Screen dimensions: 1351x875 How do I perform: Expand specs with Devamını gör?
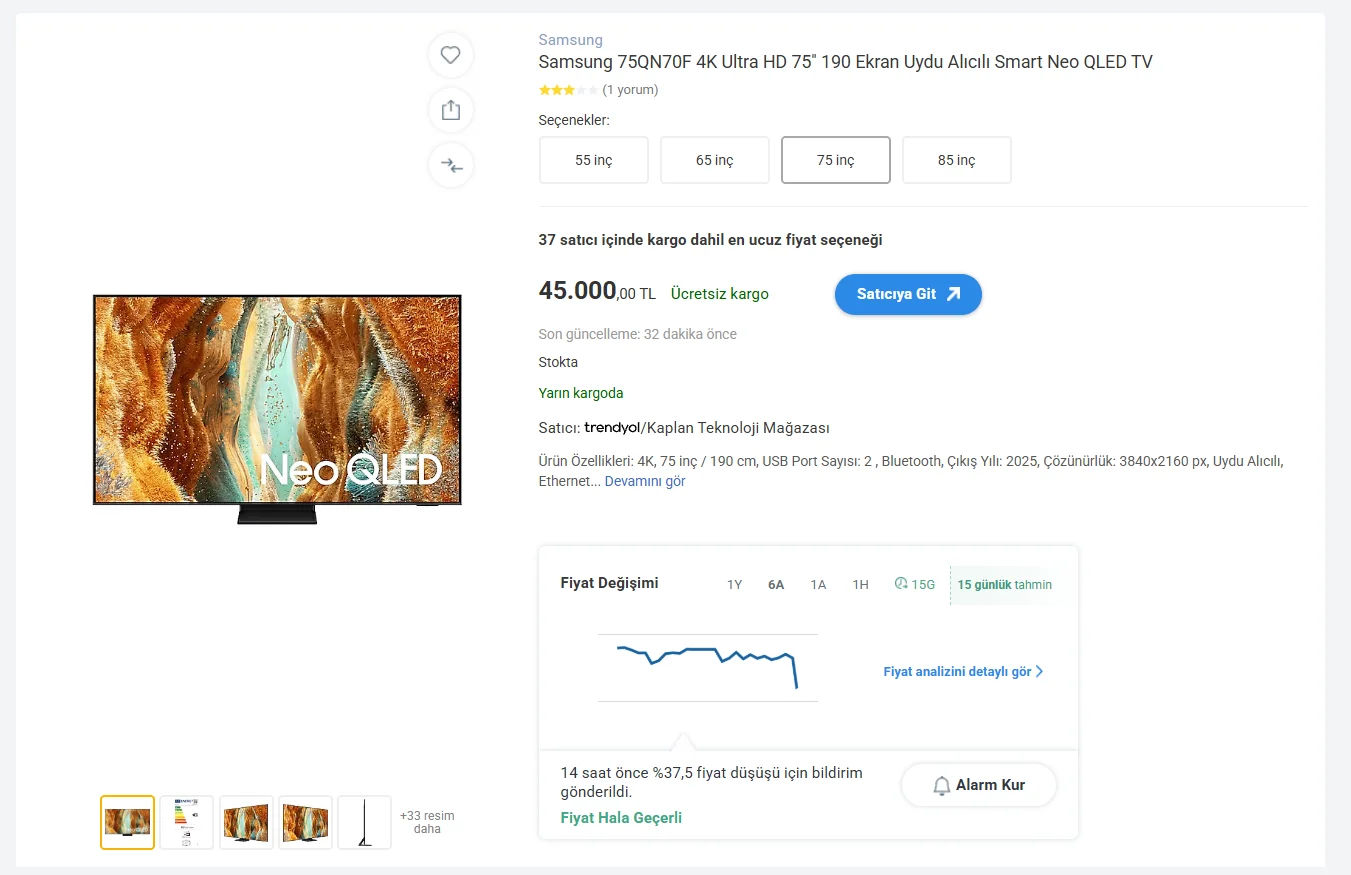pyautogui.click(x=645, y=481)
